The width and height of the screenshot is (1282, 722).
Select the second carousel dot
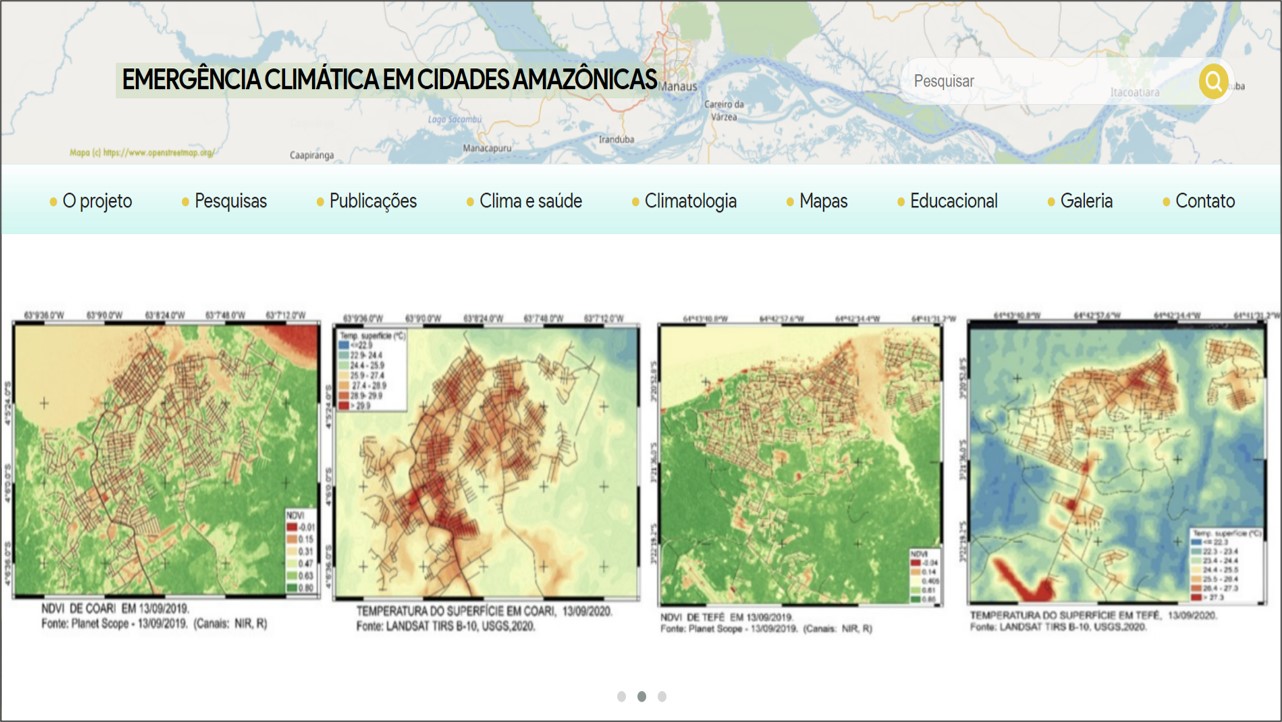642,696
